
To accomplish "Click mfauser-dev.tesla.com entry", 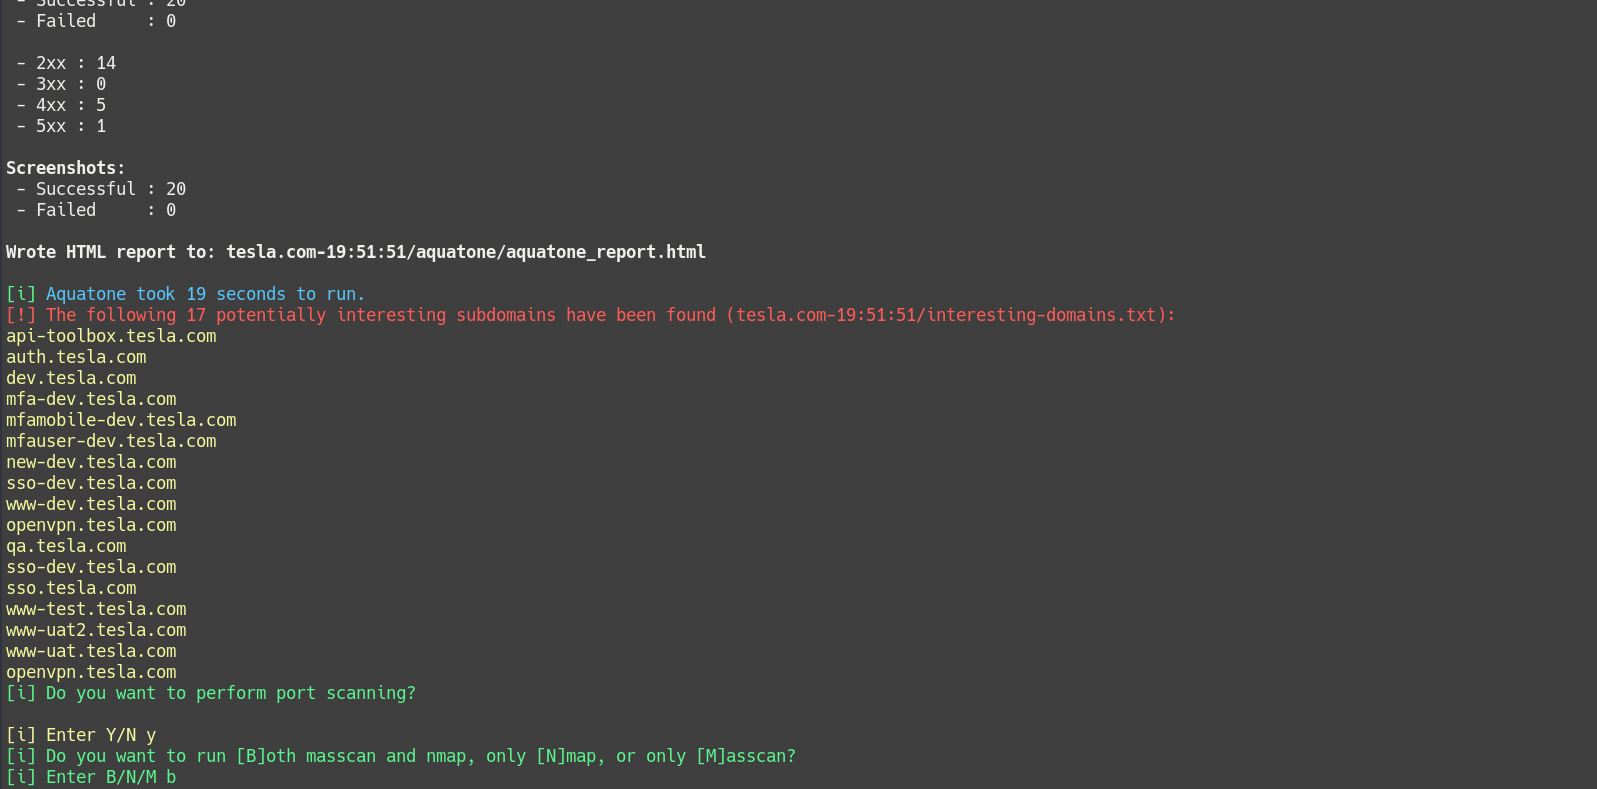I will 111,441.
